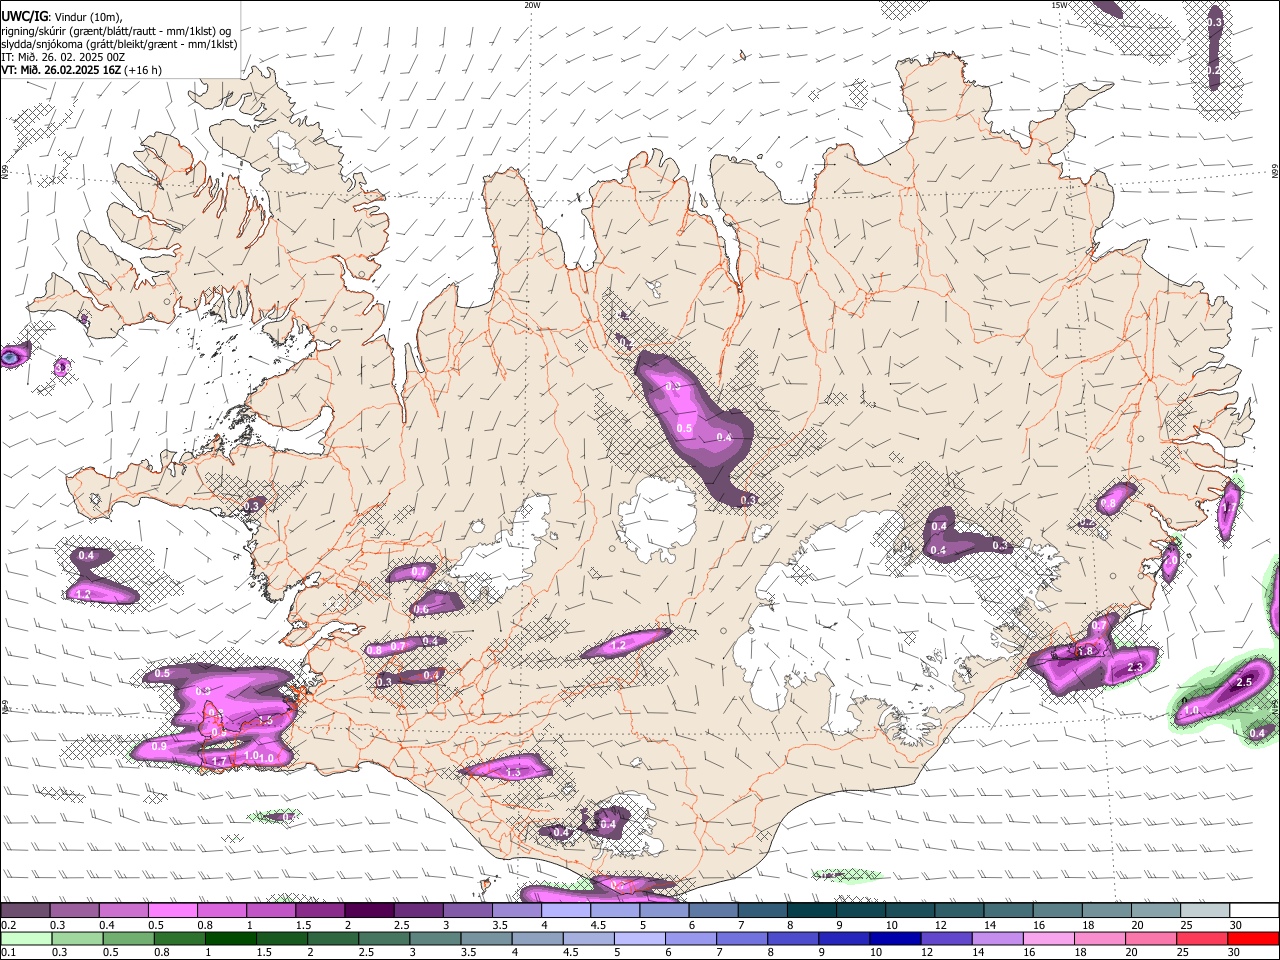Click the 0.2 swatch in the upper legend row
The height and width of the screenshot is (960, 1280).
pyautogui.click(x=25, y=911)
